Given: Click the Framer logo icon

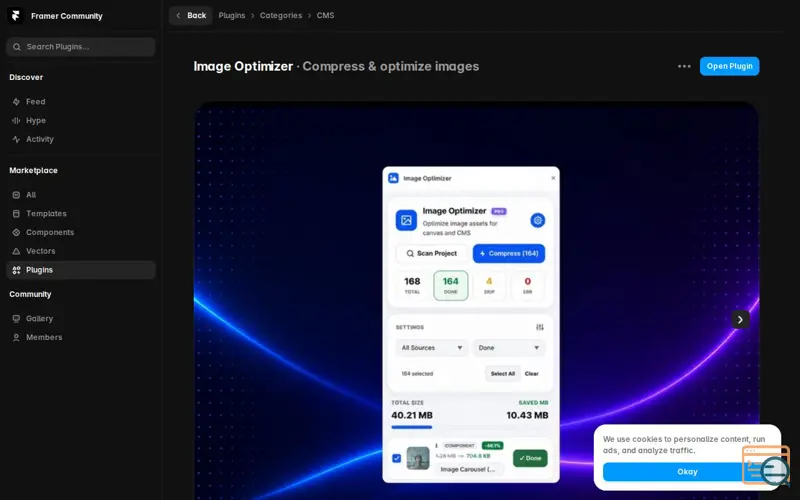Looking at the screenshot, I should [15, 16].
